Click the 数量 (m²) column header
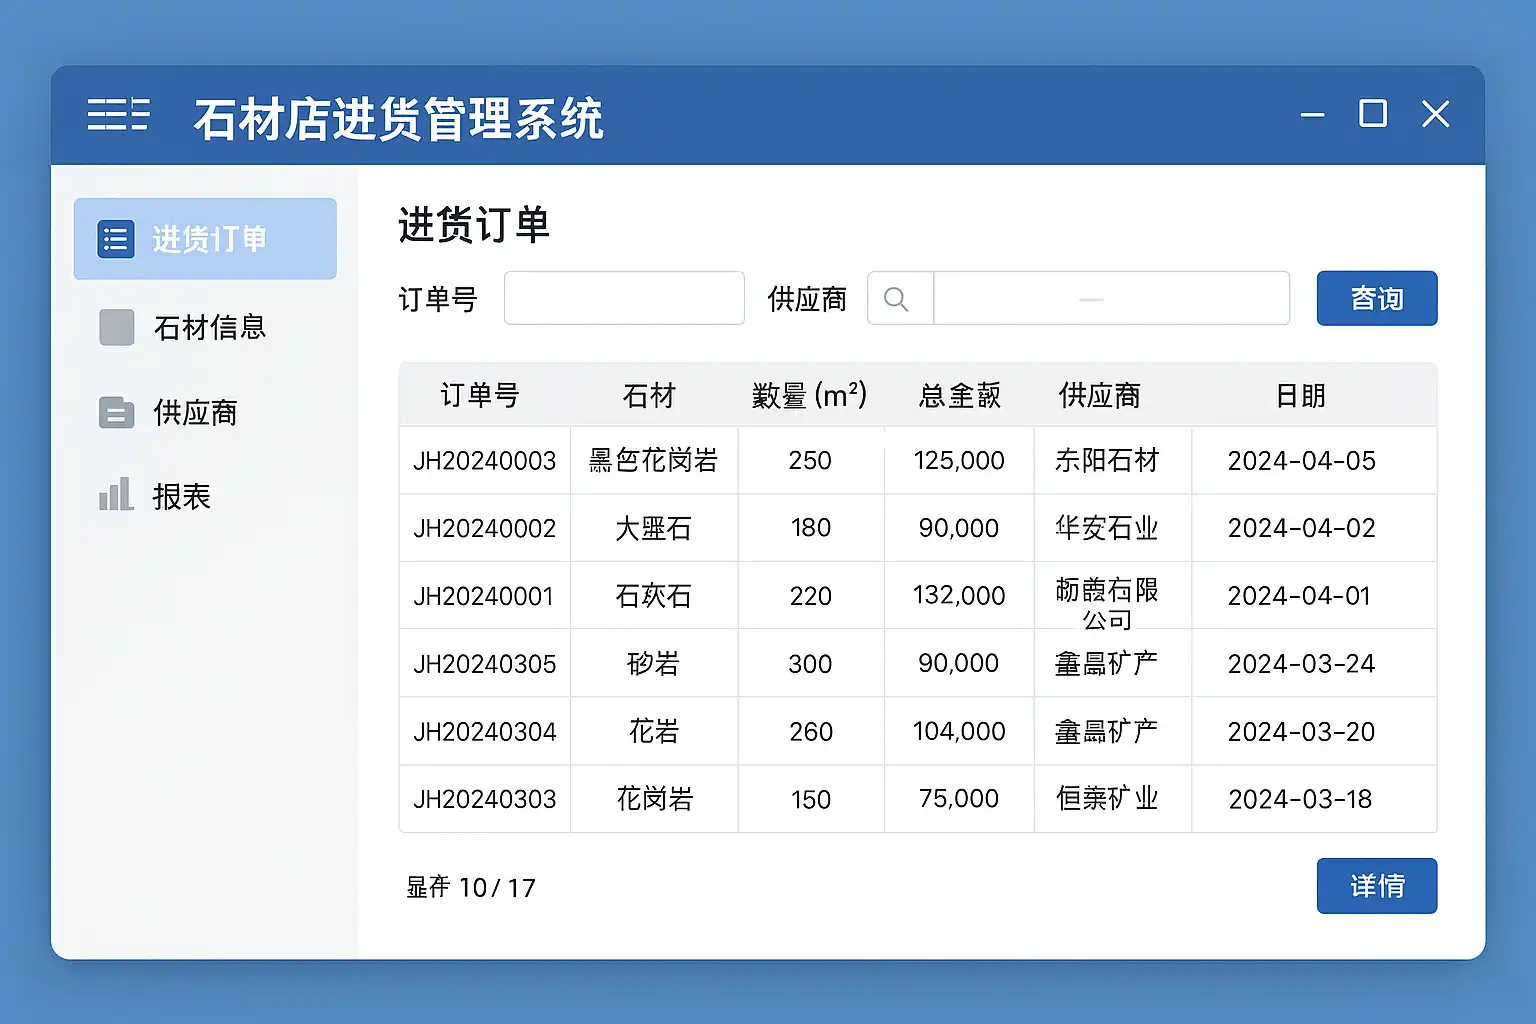 click(809, 396)
